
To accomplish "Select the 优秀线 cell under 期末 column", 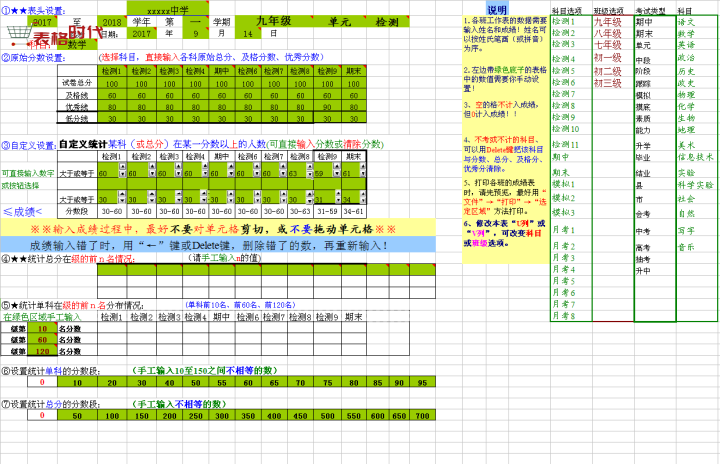I will click(x=353, y=106).
